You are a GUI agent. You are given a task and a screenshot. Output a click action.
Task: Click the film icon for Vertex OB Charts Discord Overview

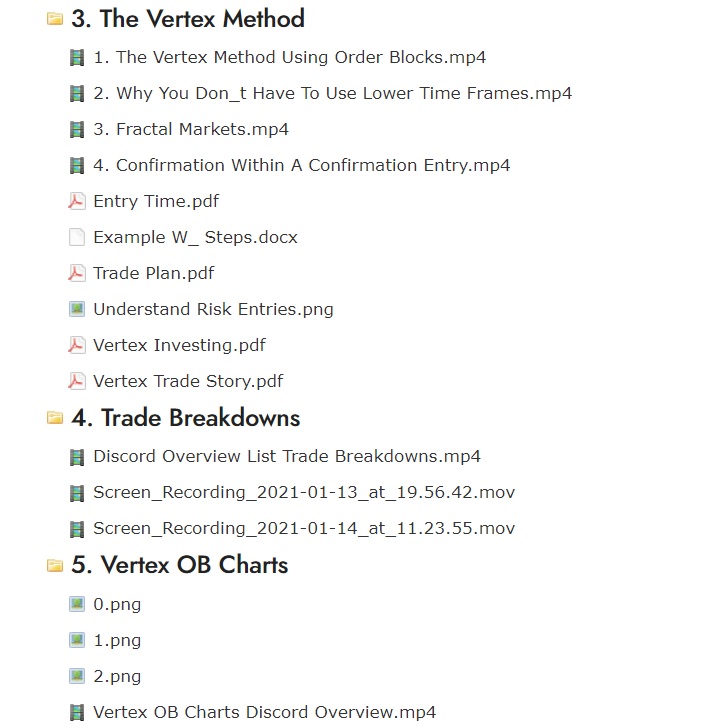77,713
